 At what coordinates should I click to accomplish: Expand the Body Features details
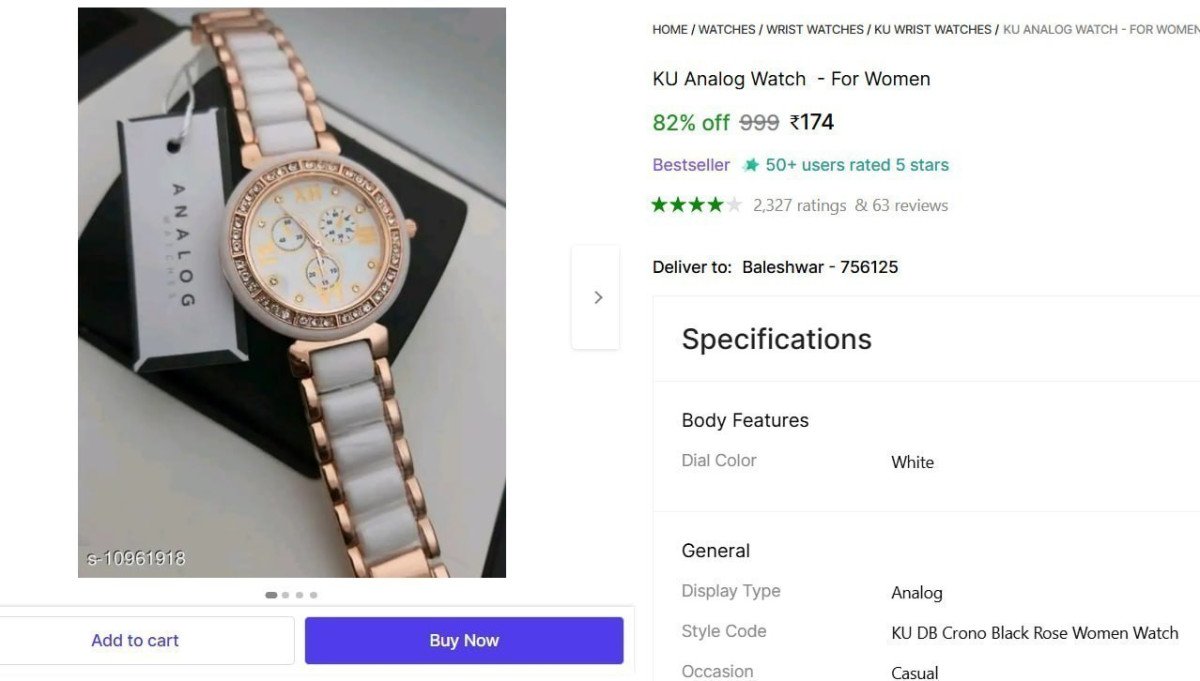click(x=744, y=420)
